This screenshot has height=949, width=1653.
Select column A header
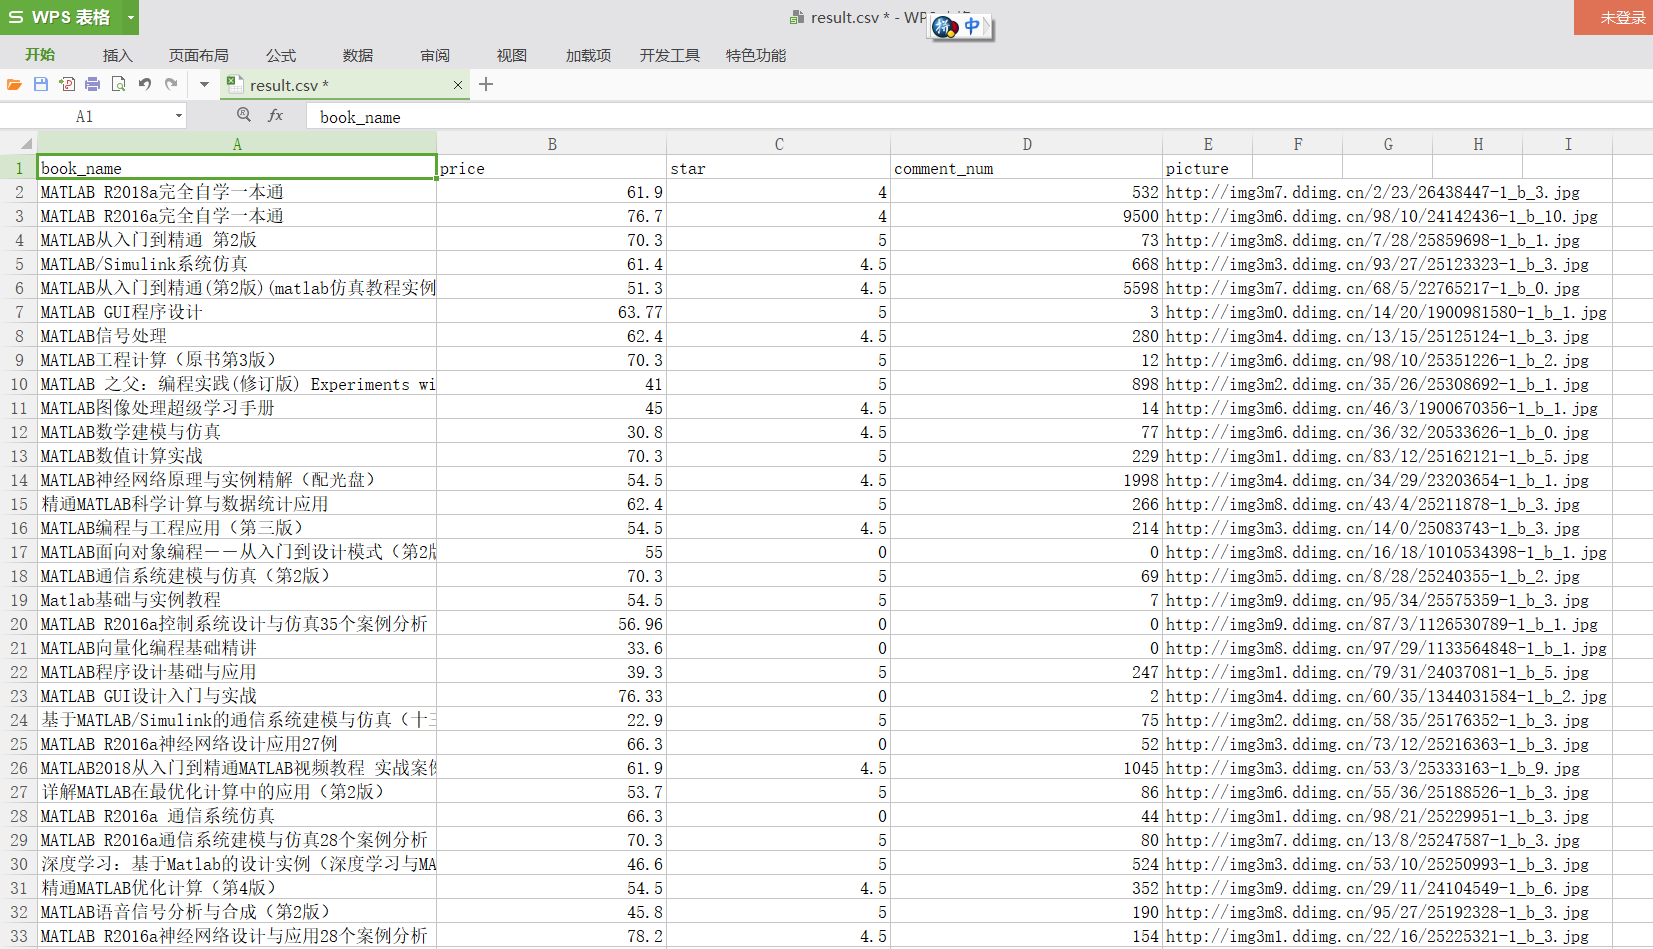point(237,144)
